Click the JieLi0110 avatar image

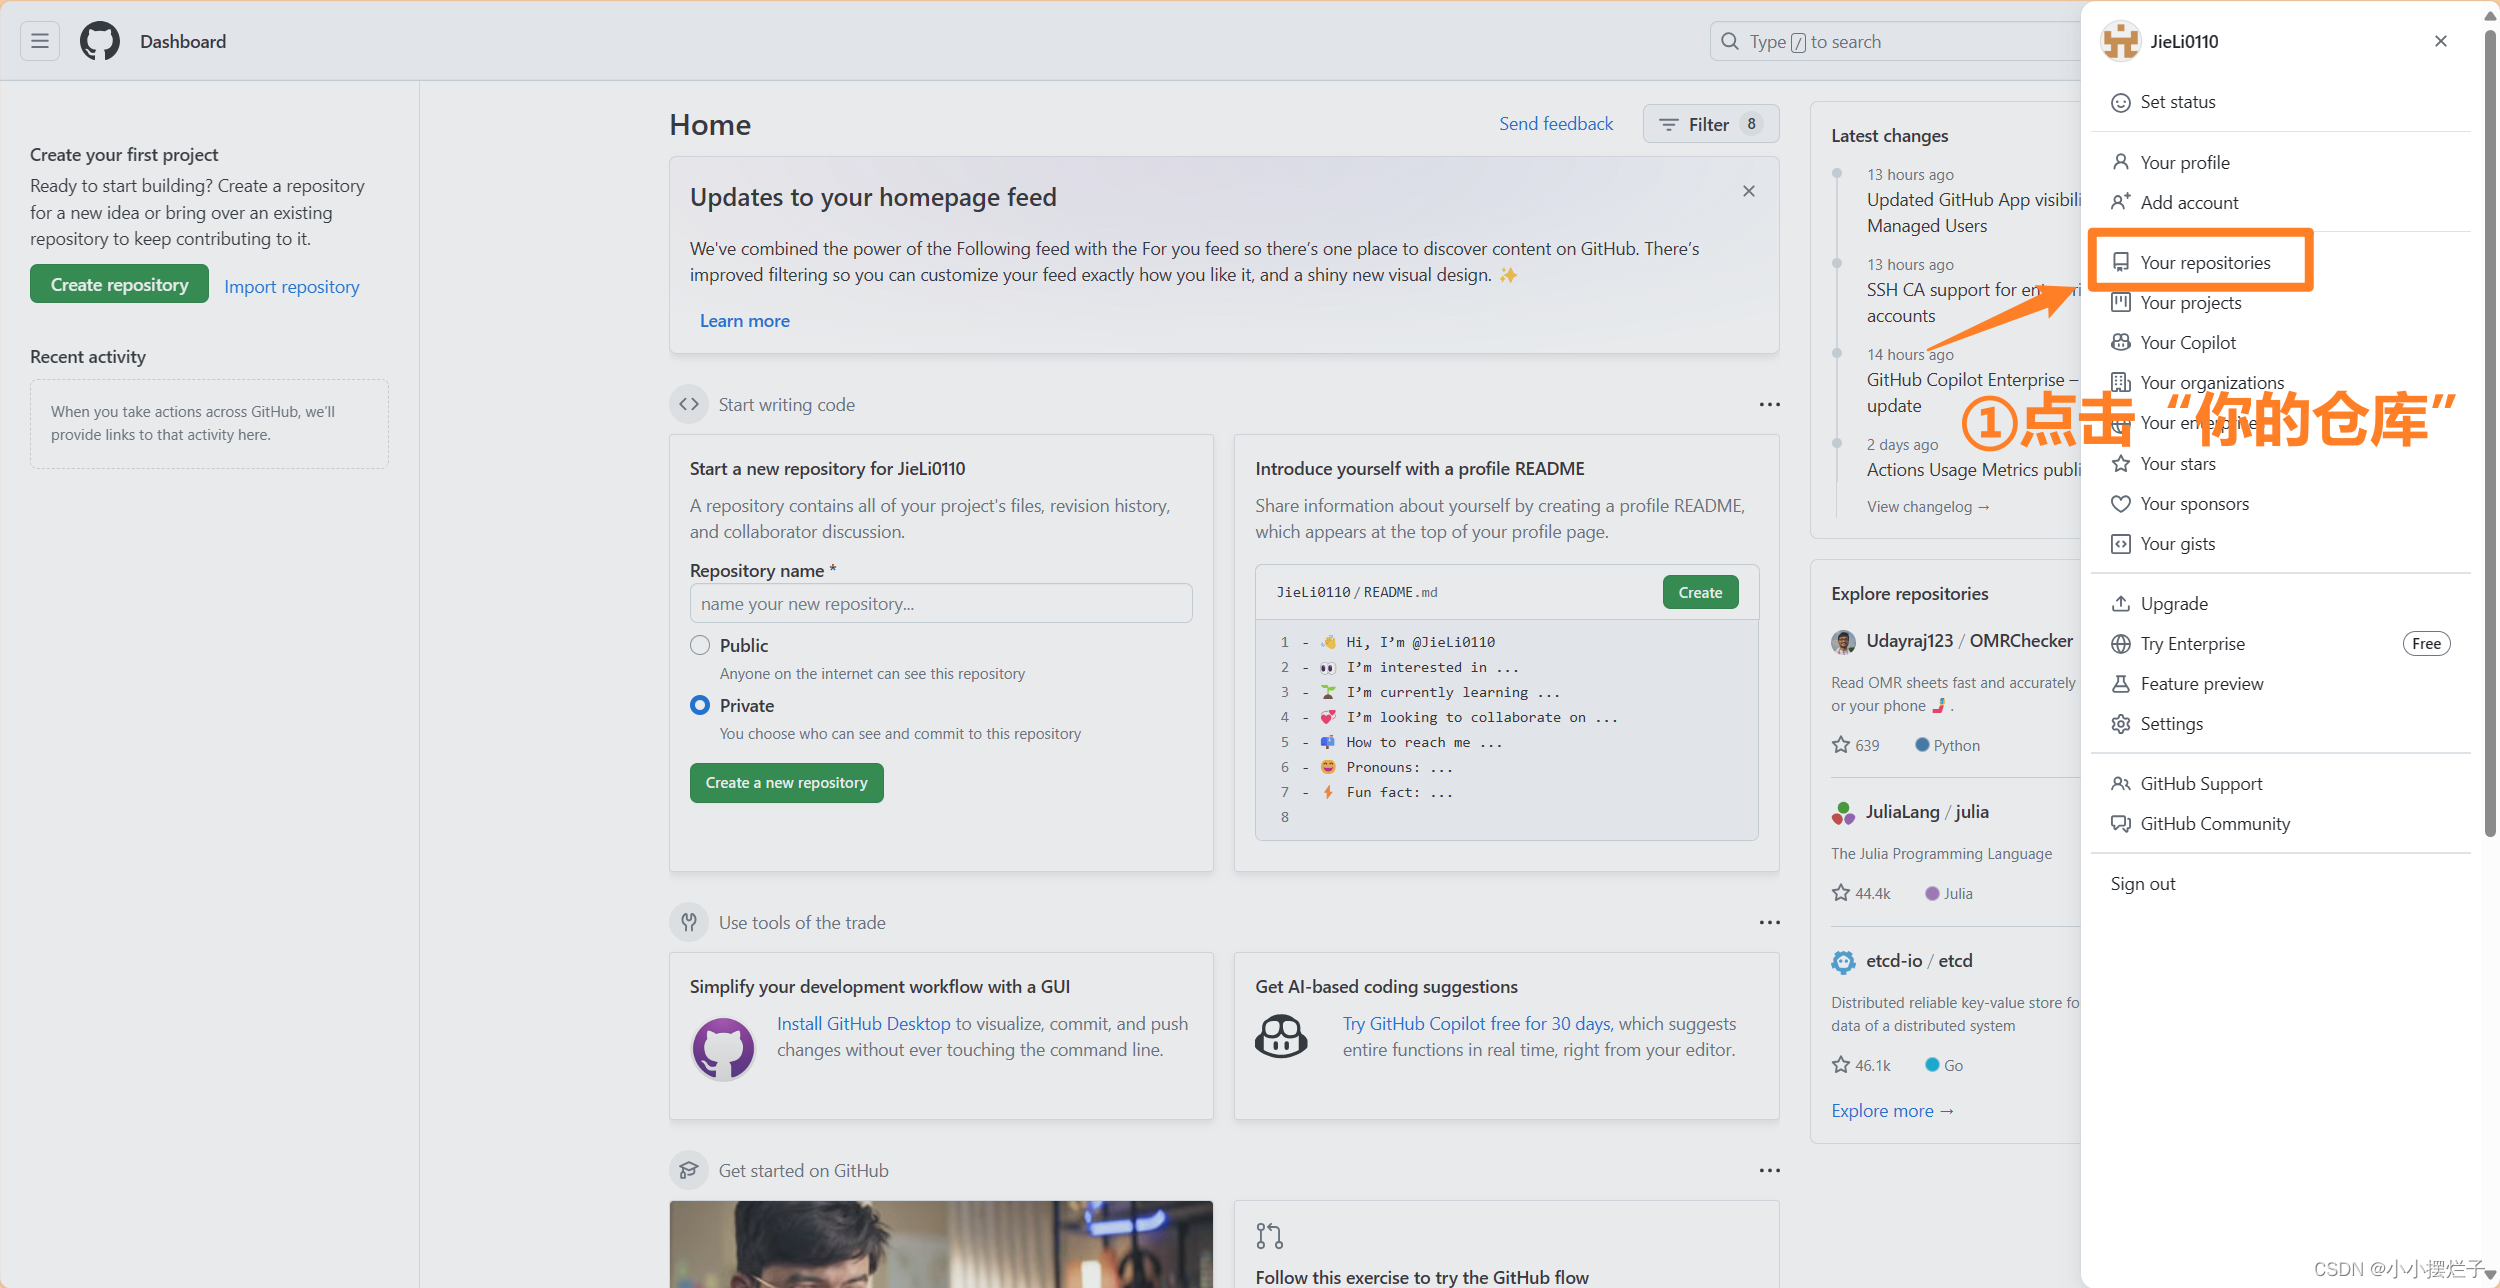[2120, 41]
